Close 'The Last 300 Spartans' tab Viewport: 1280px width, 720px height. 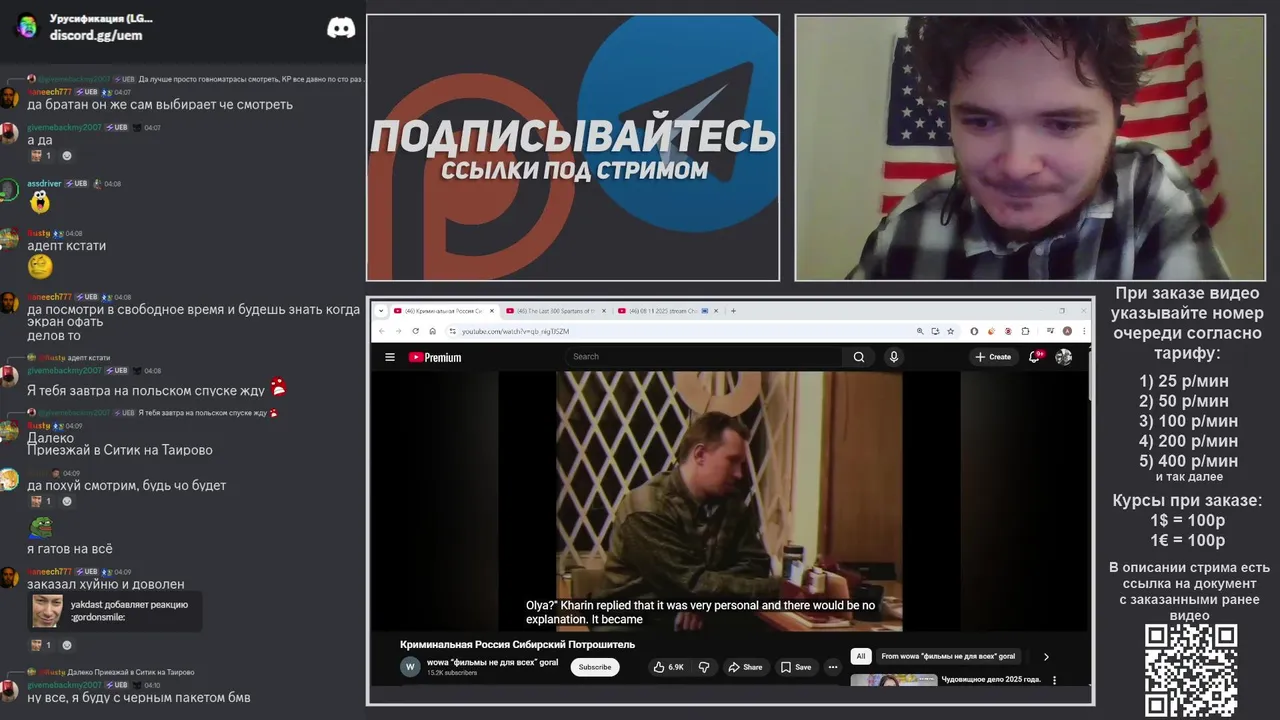(x=603, y=311)
